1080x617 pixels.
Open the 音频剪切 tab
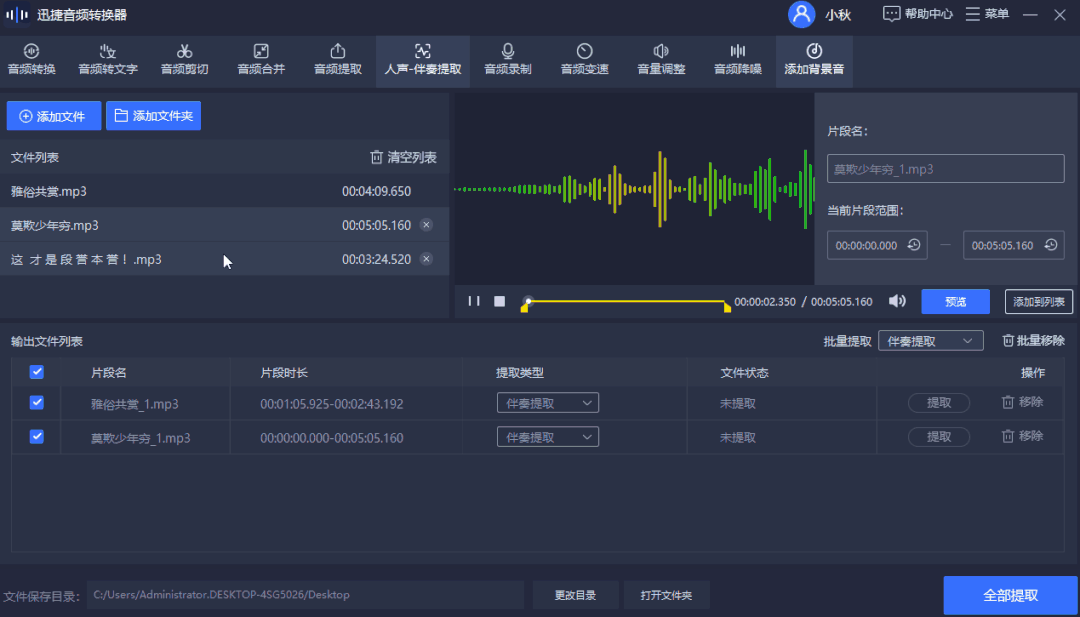click(185, 61)
